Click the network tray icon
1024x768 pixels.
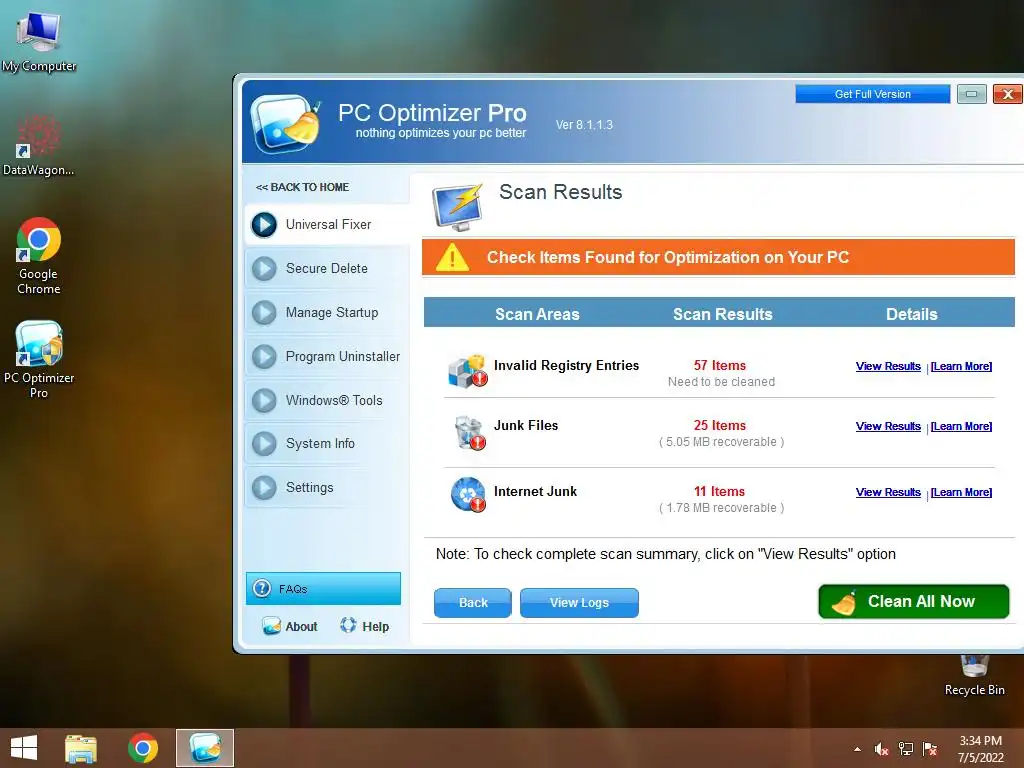pyautogui.click(x=906, y=749)
